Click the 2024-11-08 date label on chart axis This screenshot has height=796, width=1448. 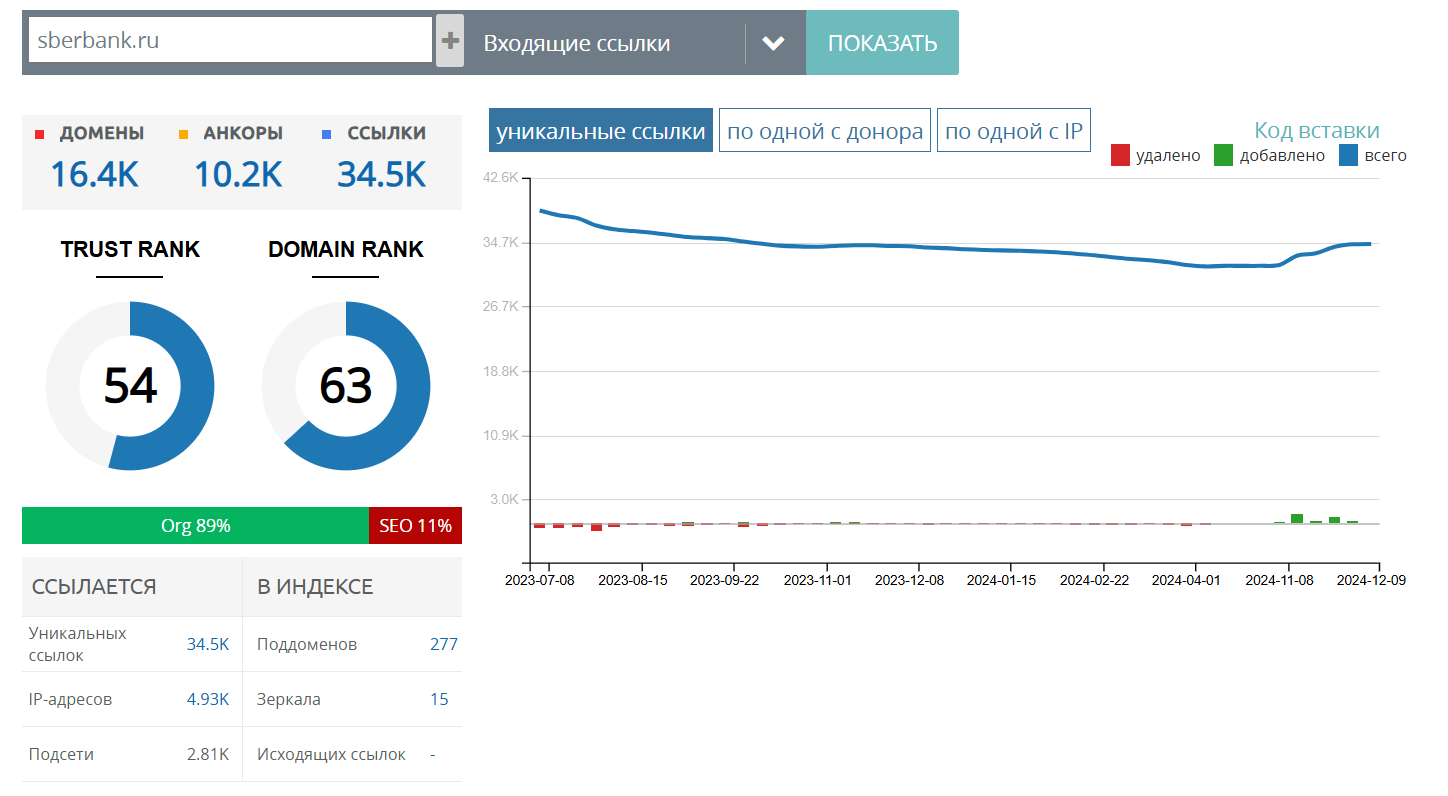pos(1280,580)
